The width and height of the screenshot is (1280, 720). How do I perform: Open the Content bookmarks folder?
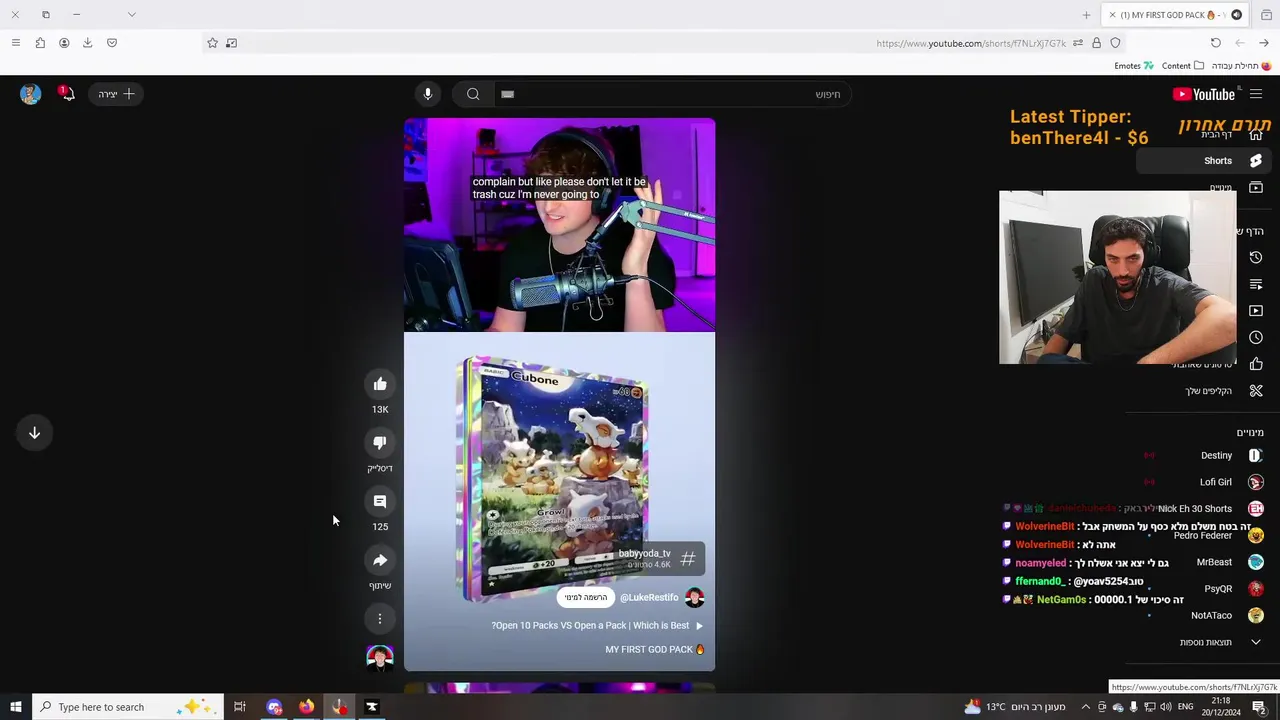[x=1184, y=66]
